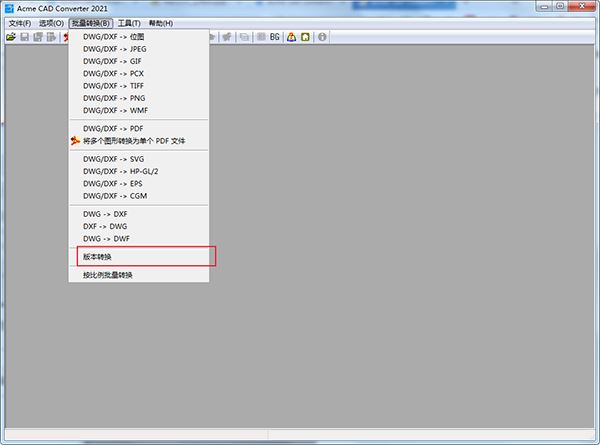Close the 批量转换(B) menu header
This screenshot has height=445, width=600.
coord(91,23)
